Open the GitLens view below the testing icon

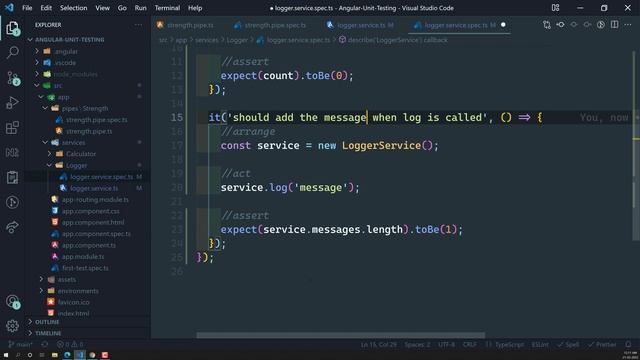12,202
